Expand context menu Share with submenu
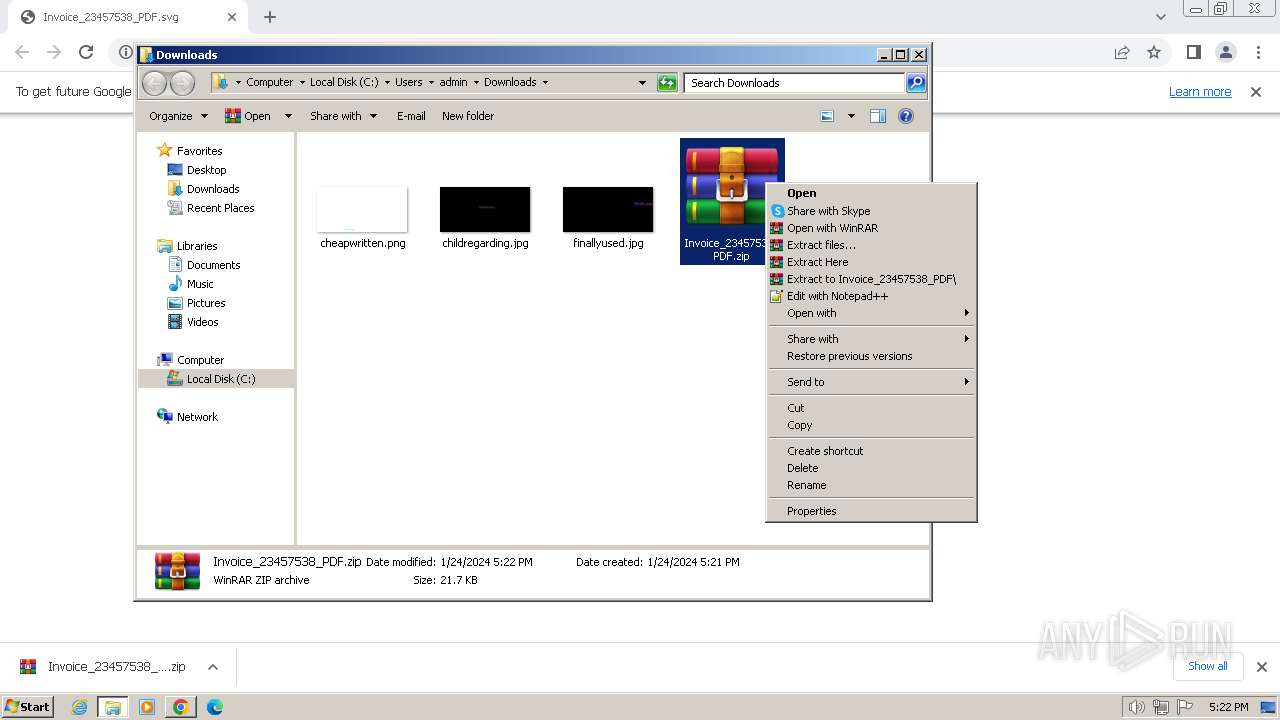The width and height of the screenshot is (1280, 720). click(x=871, y=339)
